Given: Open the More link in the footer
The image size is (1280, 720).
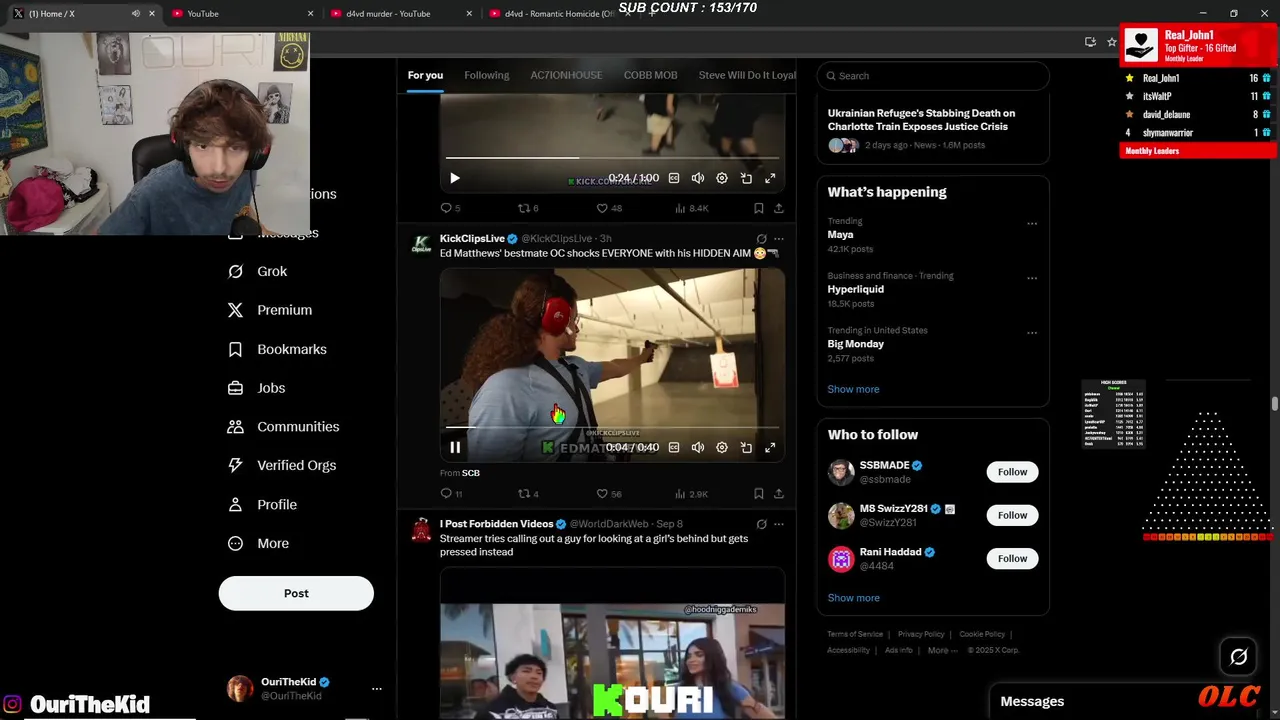Looking at the screenshot, I should point(941,650).
